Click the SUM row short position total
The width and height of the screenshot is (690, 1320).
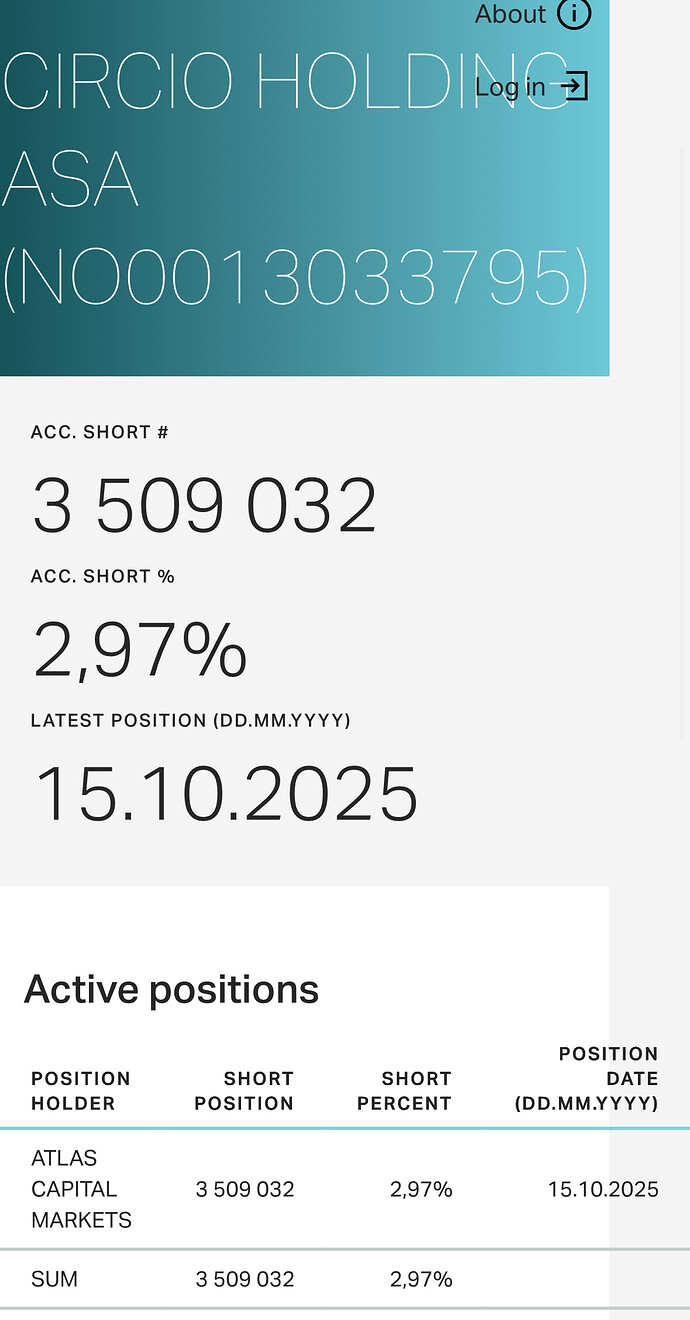(245, 1279)
